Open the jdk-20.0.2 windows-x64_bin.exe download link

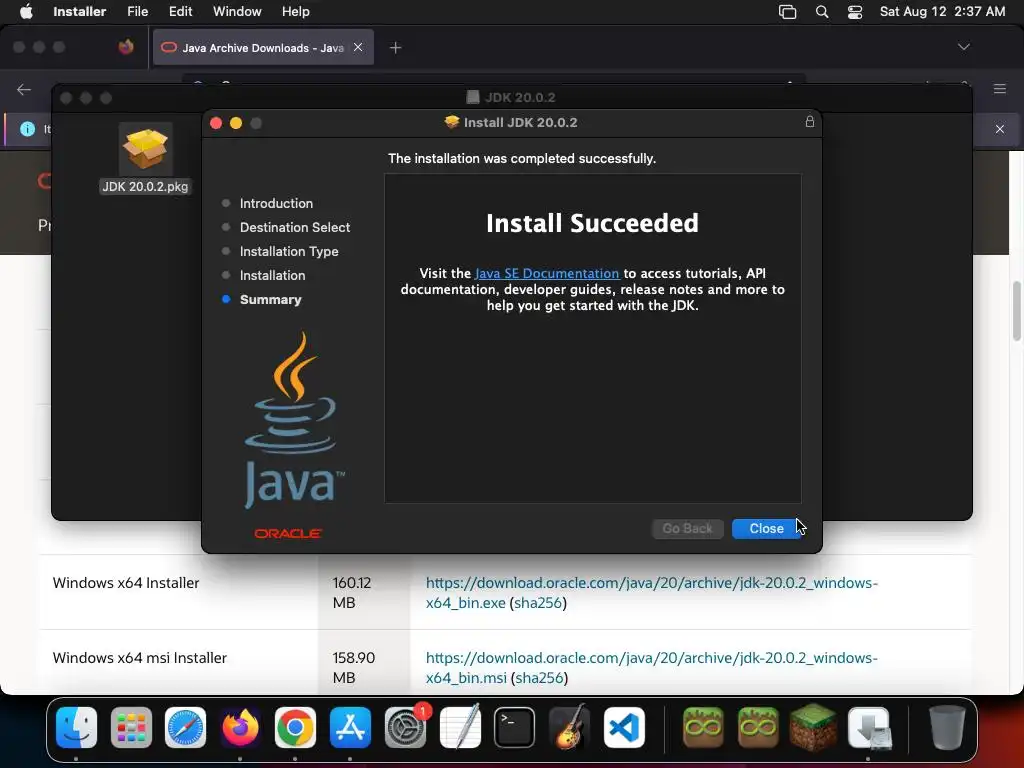click(x=651, y=592)
